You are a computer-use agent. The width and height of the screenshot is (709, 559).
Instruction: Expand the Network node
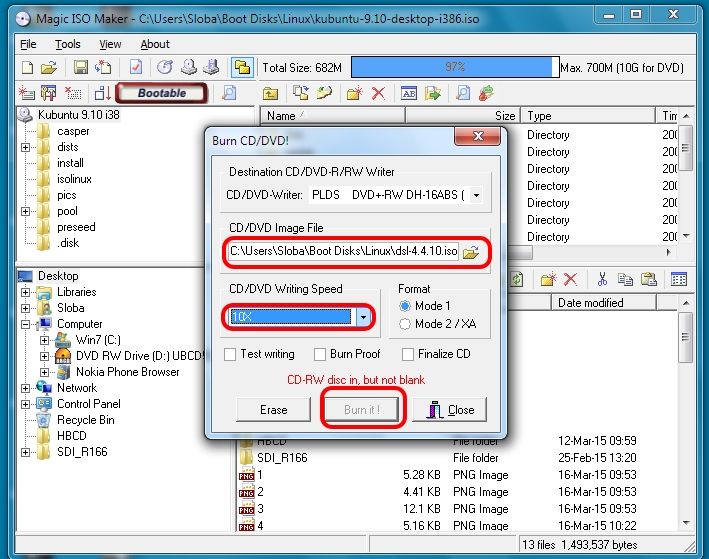(x=25, y=388)
